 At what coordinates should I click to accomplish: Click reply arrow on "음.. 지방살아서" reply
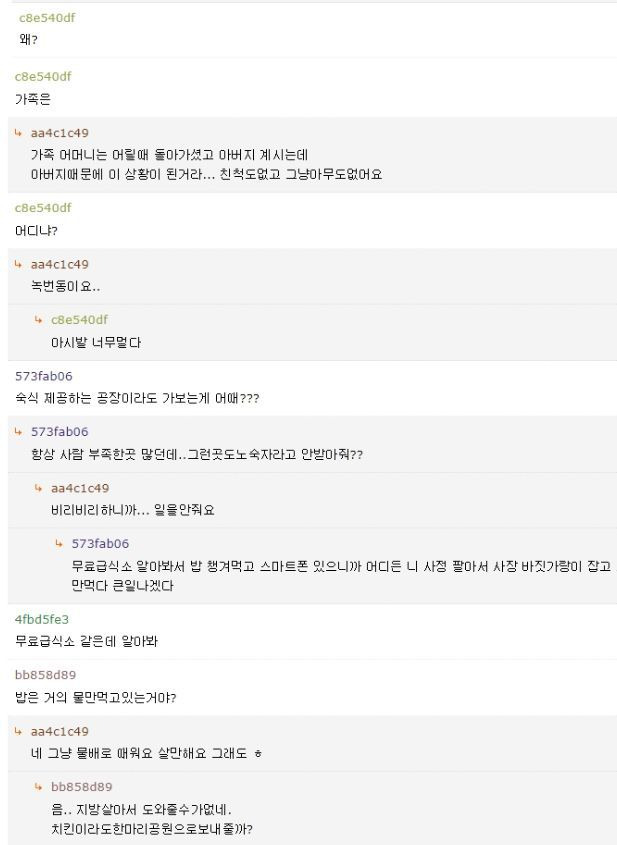coord(38,787)
